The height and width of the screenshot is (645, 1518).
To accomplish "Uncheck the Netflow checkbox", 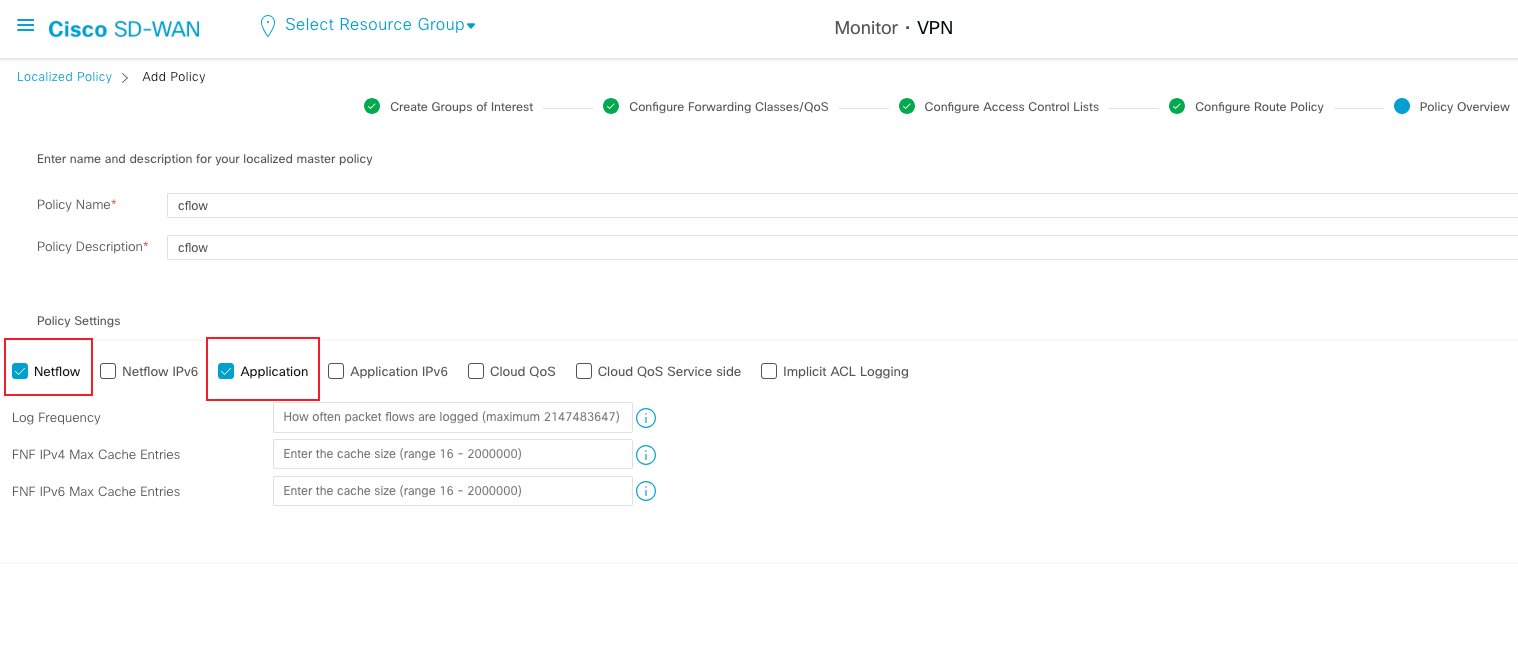I will click(20, 372).
